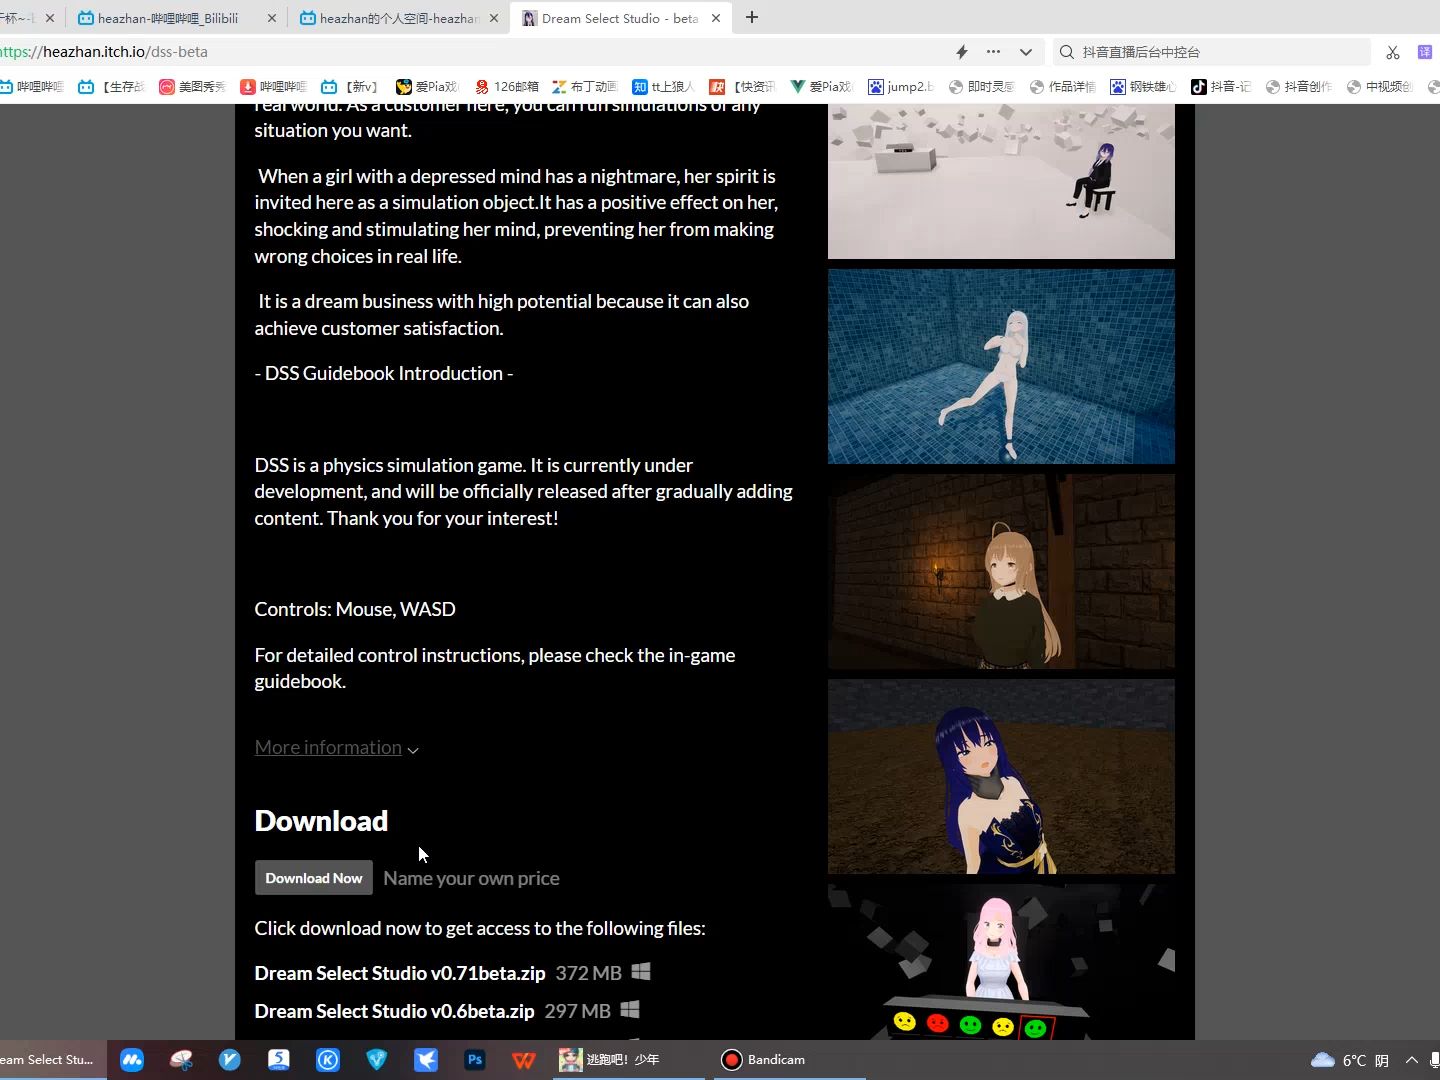1440x1080 pixels.
Task: Close the heazhan的个人空间 tab
Action: (x=493, y=18)
